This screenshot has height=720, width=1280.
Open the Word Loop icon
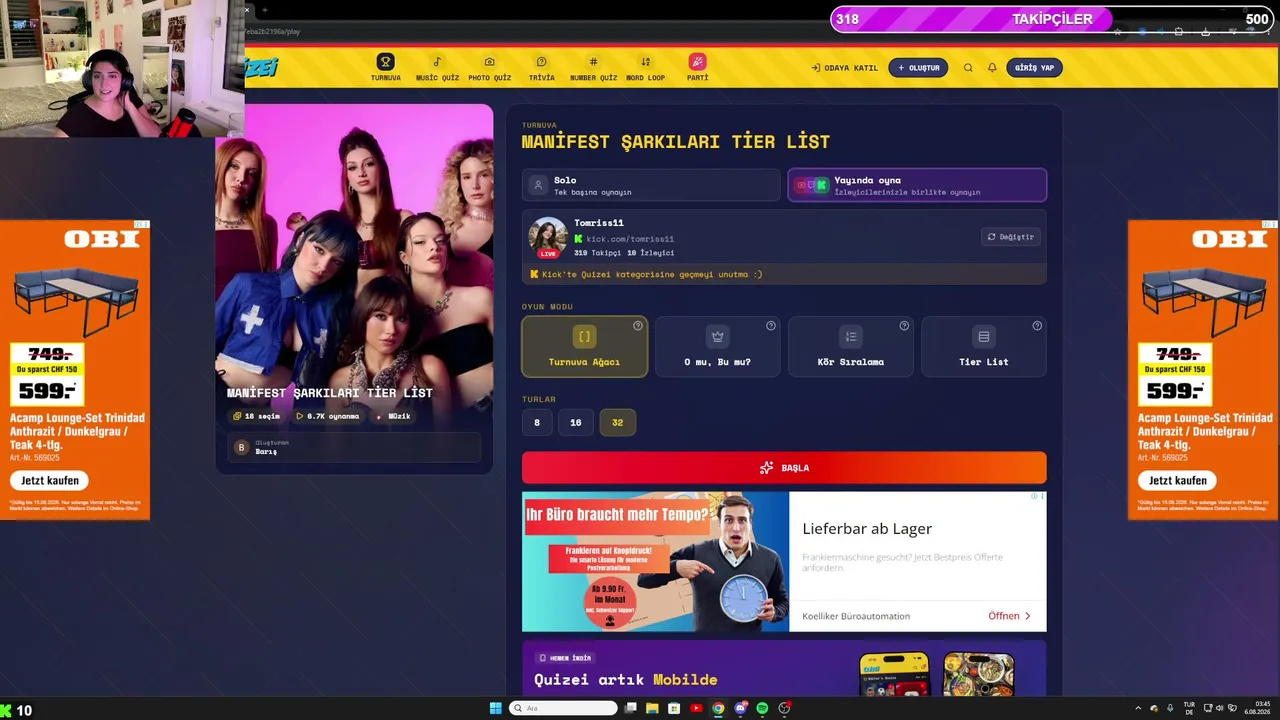(x=645, y=62)
